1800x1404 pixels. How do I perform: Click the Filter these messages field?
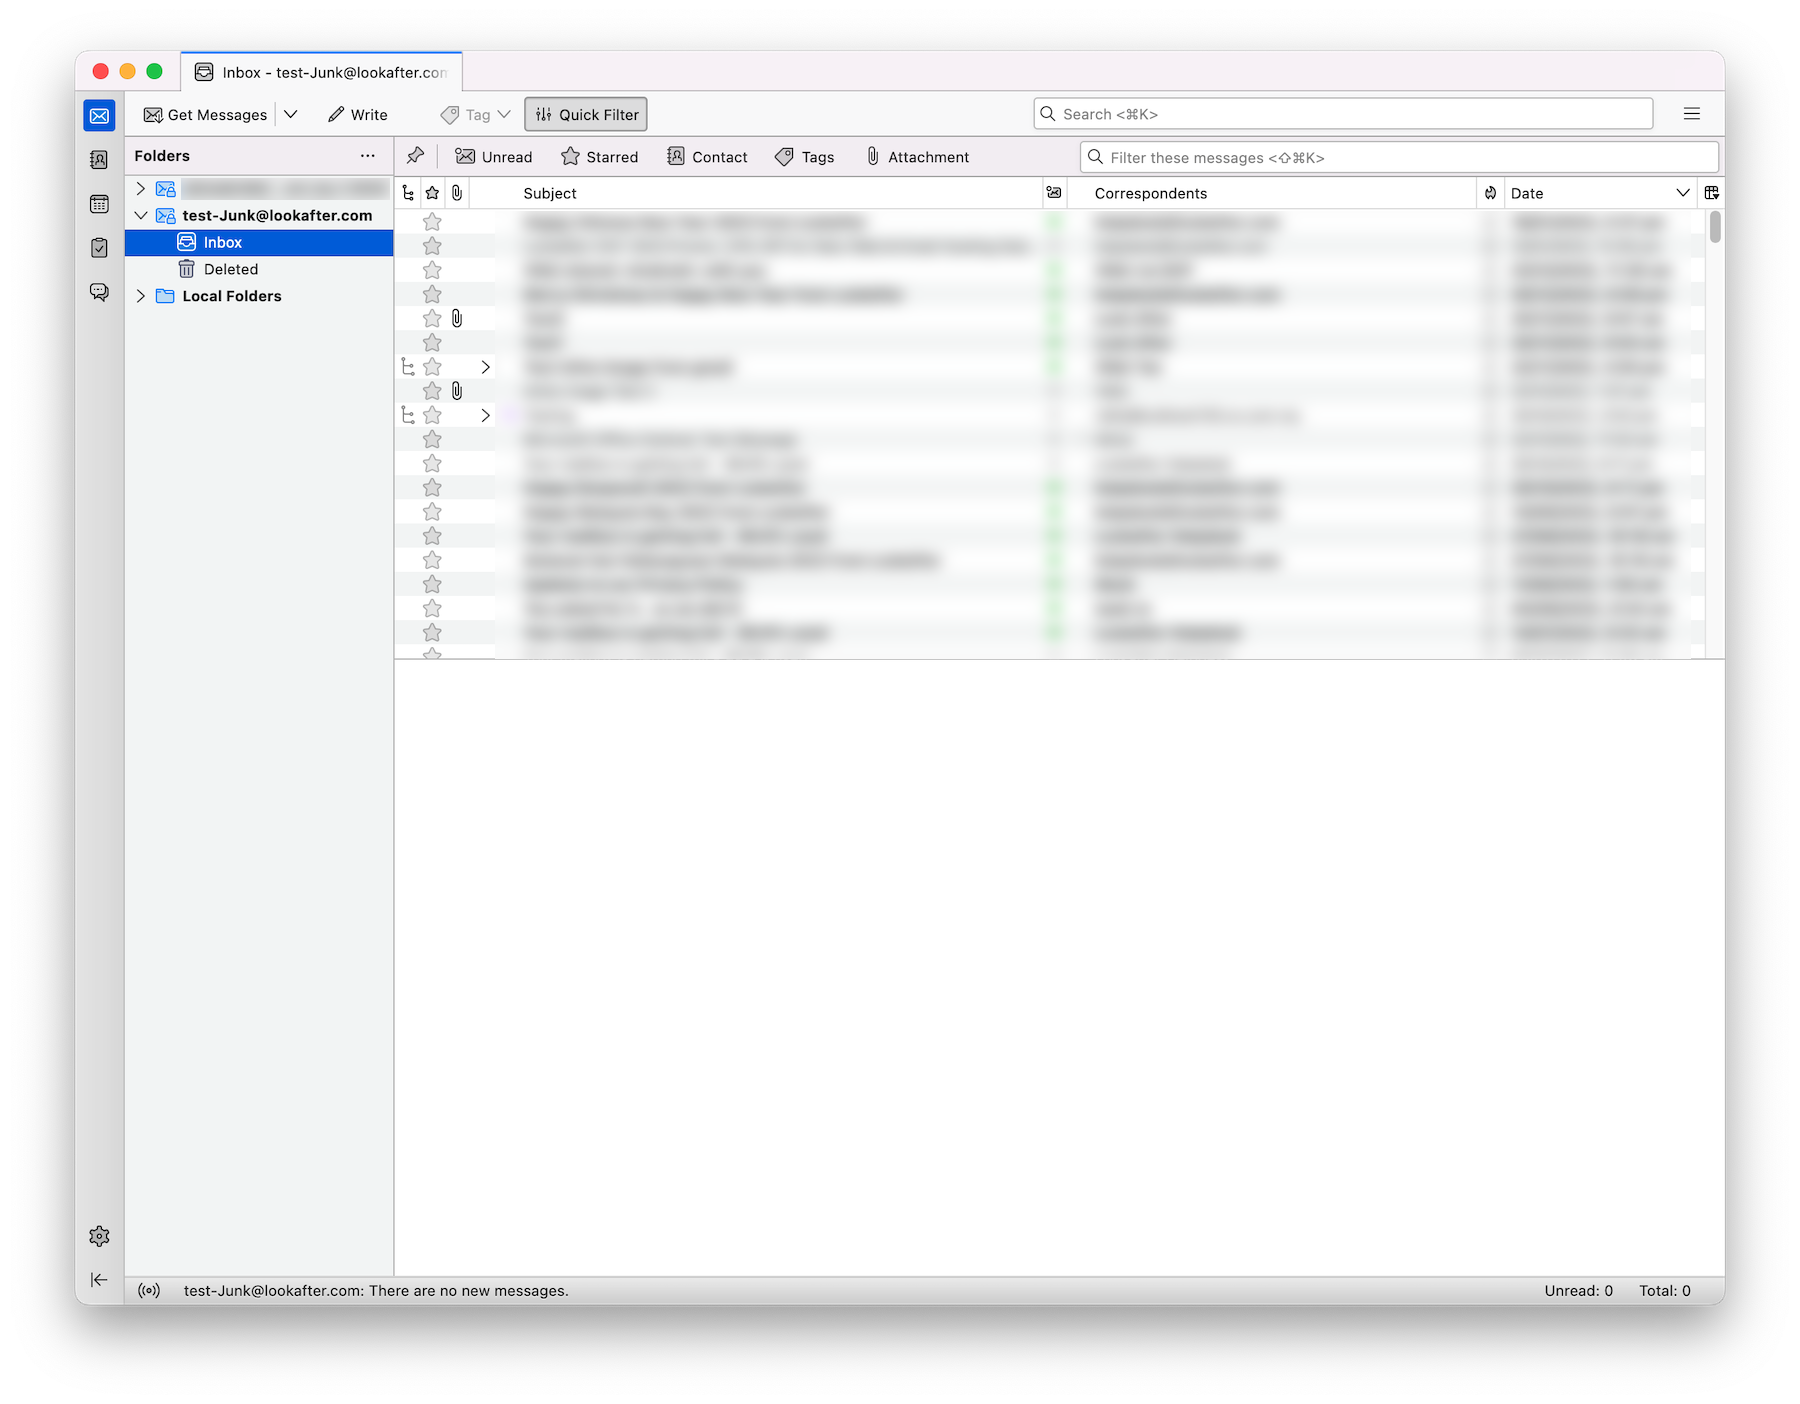click(1400, 158)
